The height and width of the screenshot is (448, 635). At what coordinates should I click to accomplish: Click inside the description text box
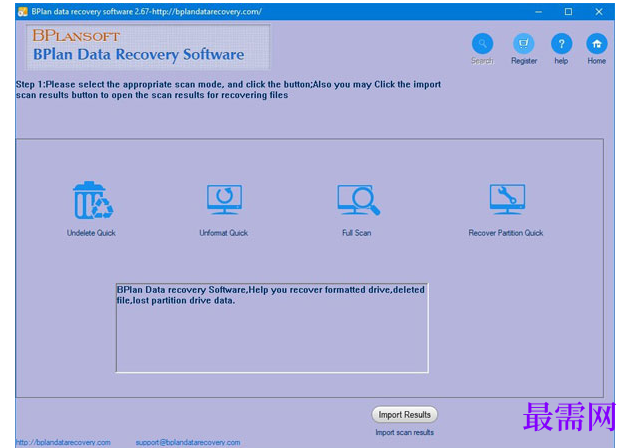click(272, 328)
